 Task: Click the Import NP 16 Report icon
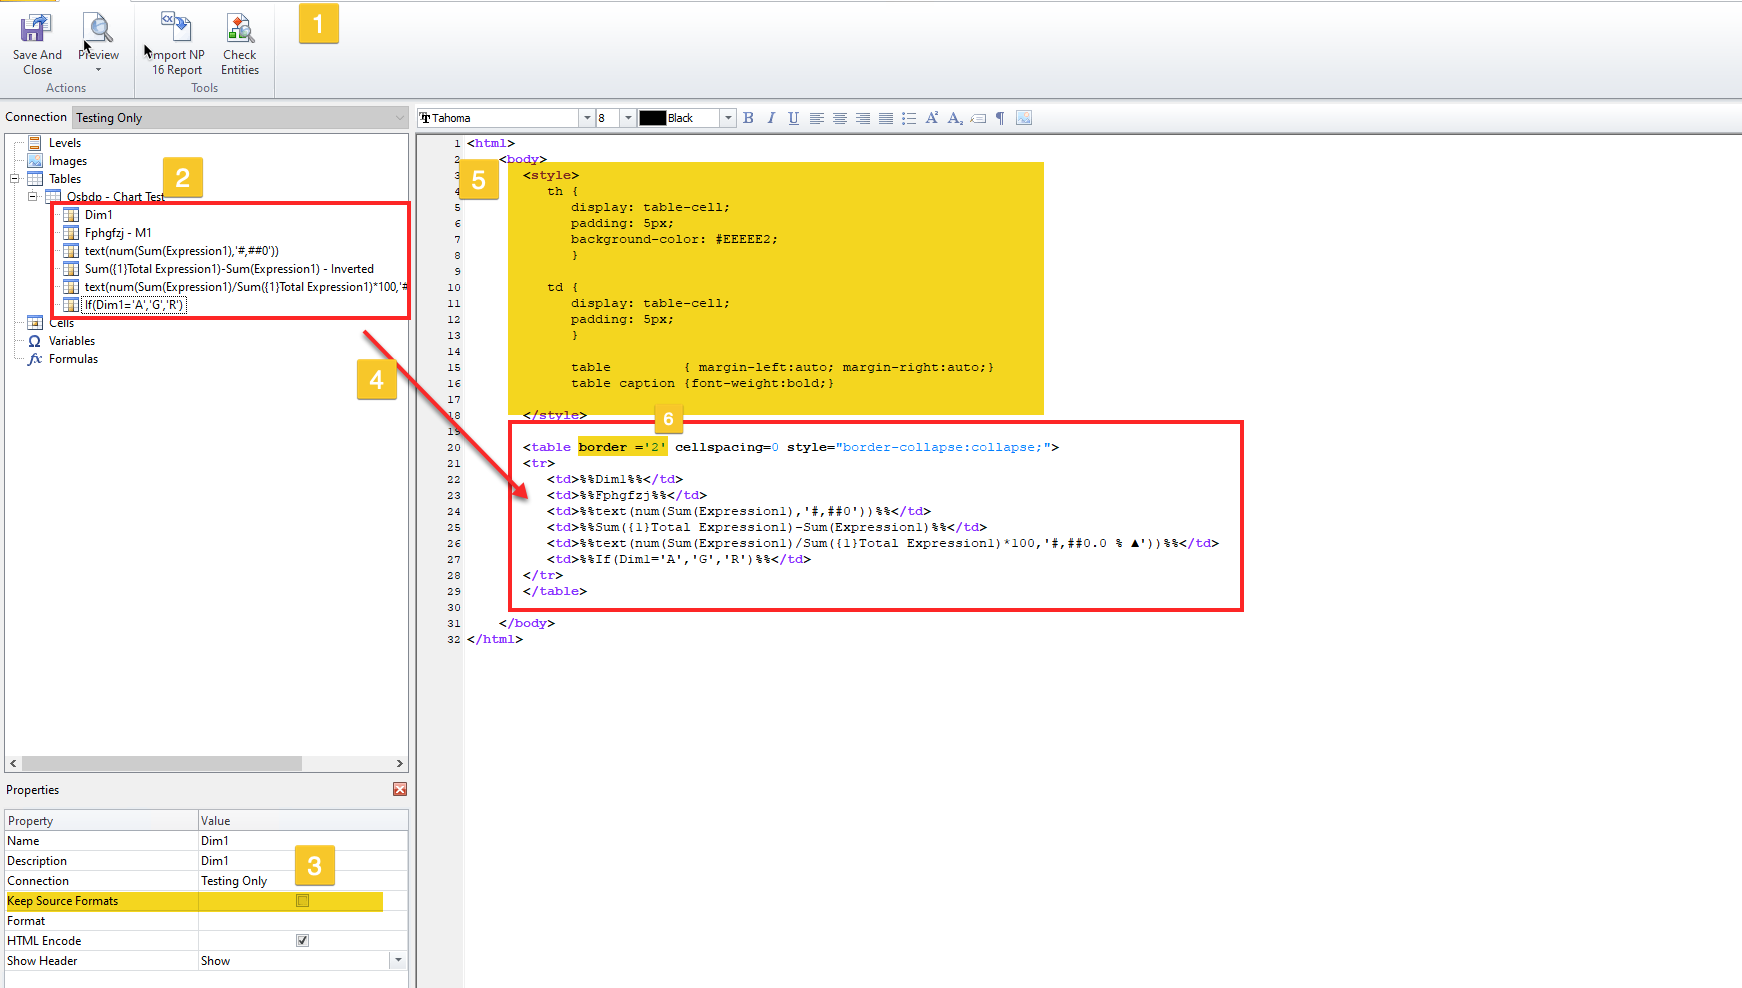(x=177, y=30)
